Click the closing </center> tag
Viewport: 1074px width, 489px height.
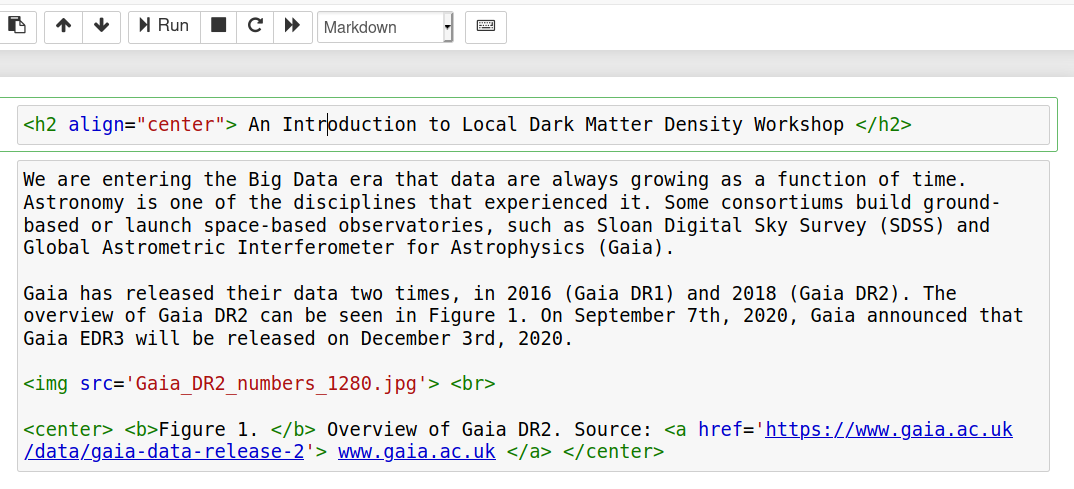[614, 452]
